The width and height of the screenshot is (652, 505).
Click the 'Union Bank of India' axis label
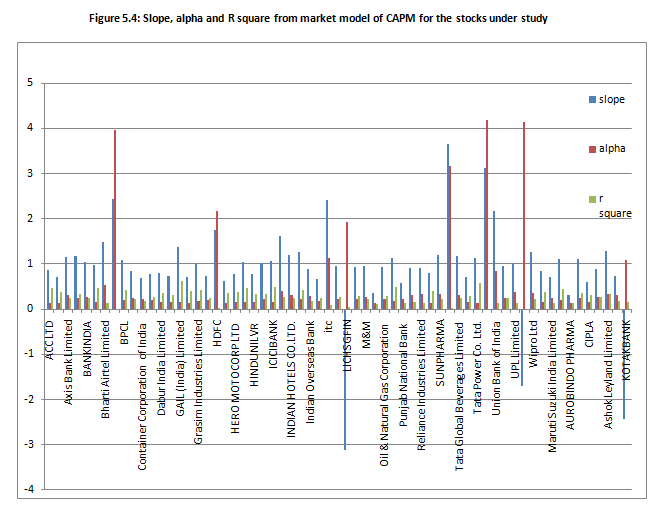pyautogui.click(x=496, y=369)
